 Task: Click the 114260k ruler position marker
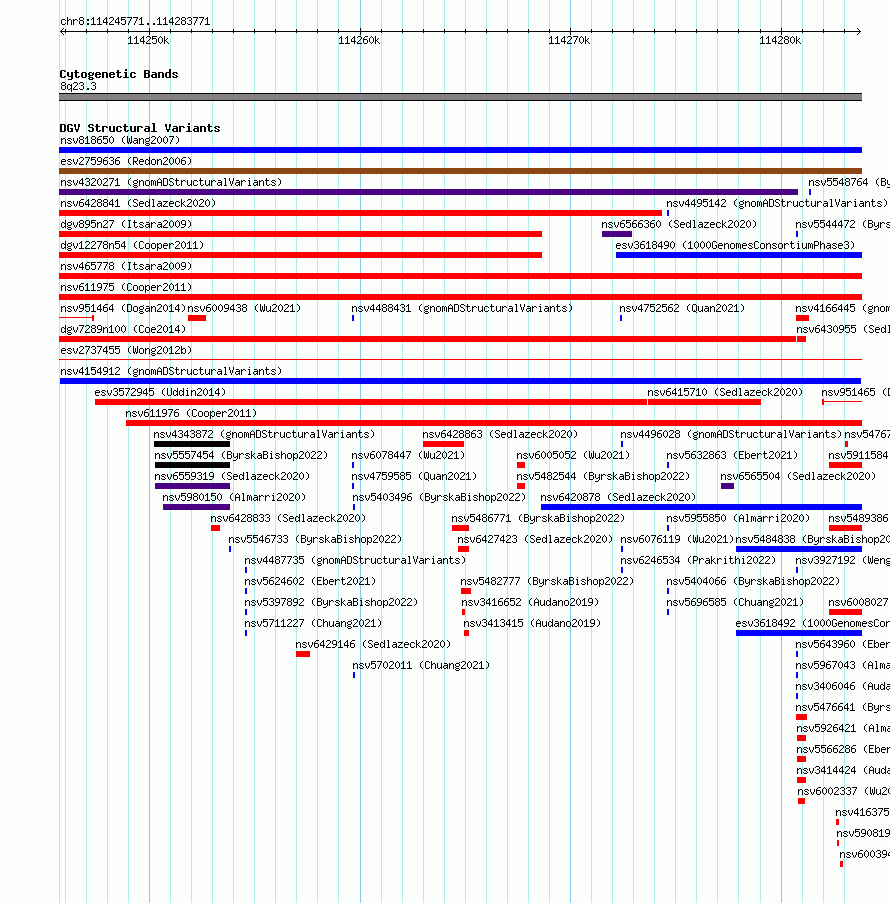point(359,40)
